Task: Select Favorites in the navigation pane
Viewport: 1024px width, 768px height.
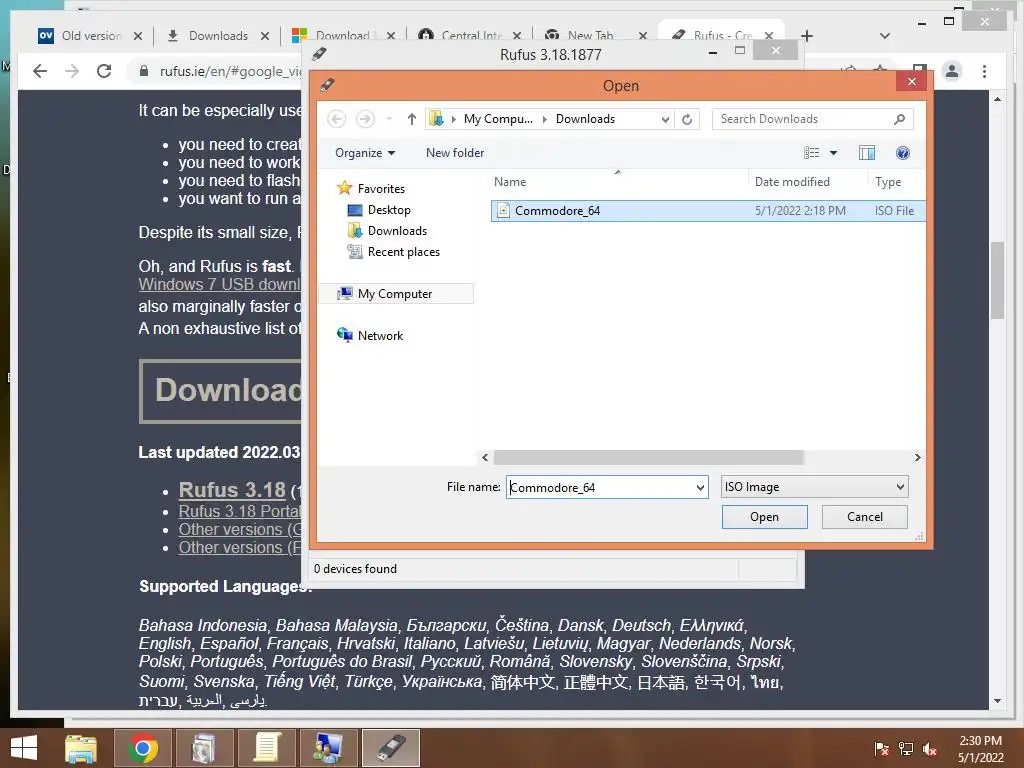Action: click(371, 189)
